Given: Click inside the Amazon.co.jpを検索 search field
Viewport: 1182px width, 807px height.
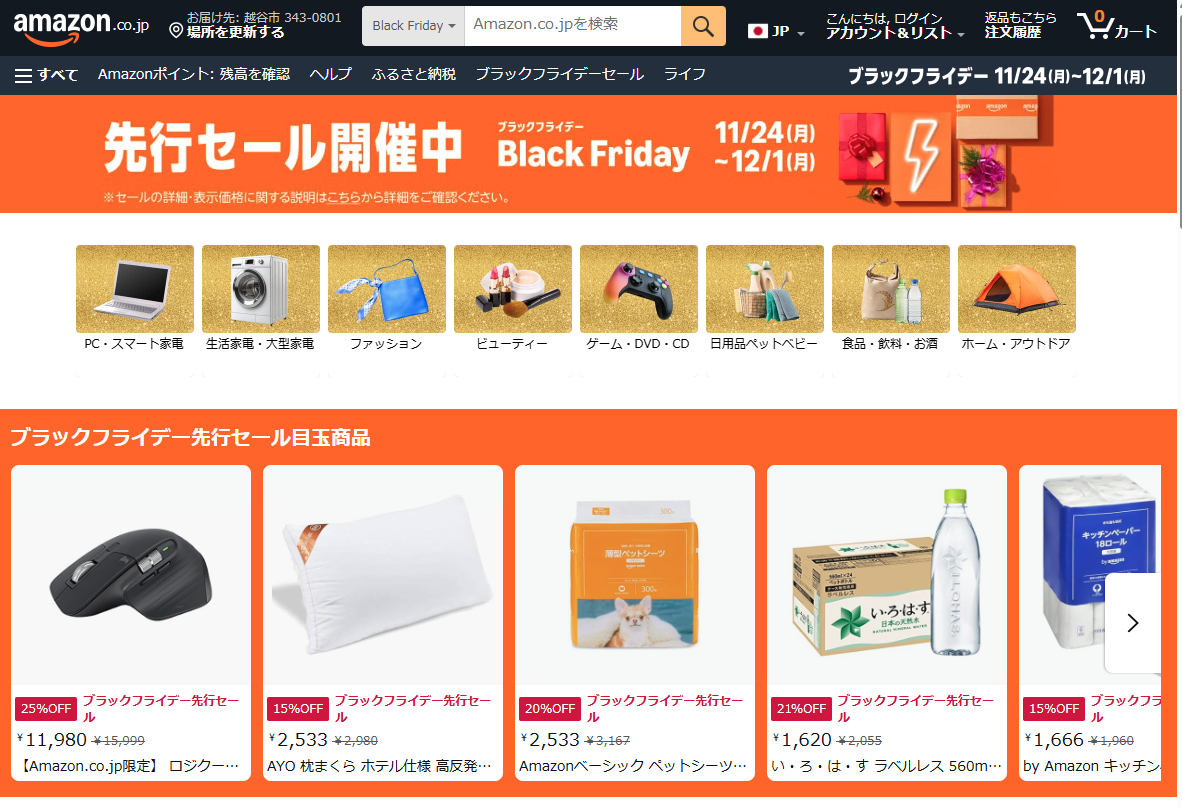Looking at the screenshot, I should 572,26.
